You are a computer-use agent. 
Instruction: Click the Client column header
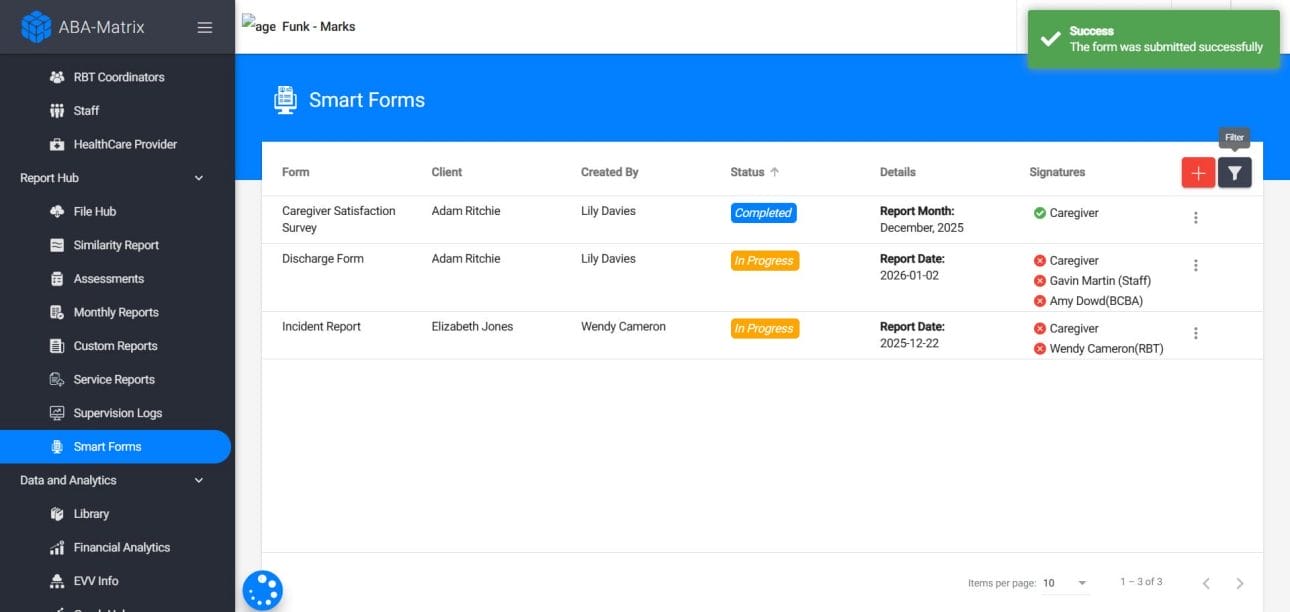pos(447,172)
